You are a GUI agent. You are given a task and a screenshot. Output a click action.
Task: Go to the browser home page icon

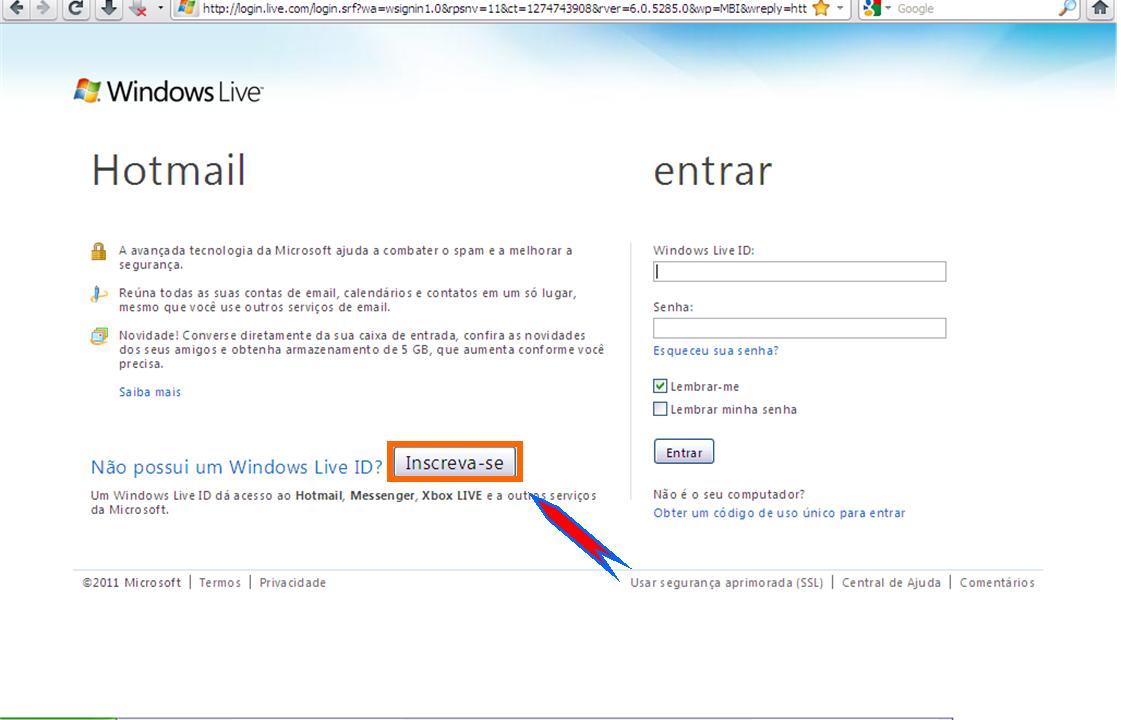[1100, 9]
